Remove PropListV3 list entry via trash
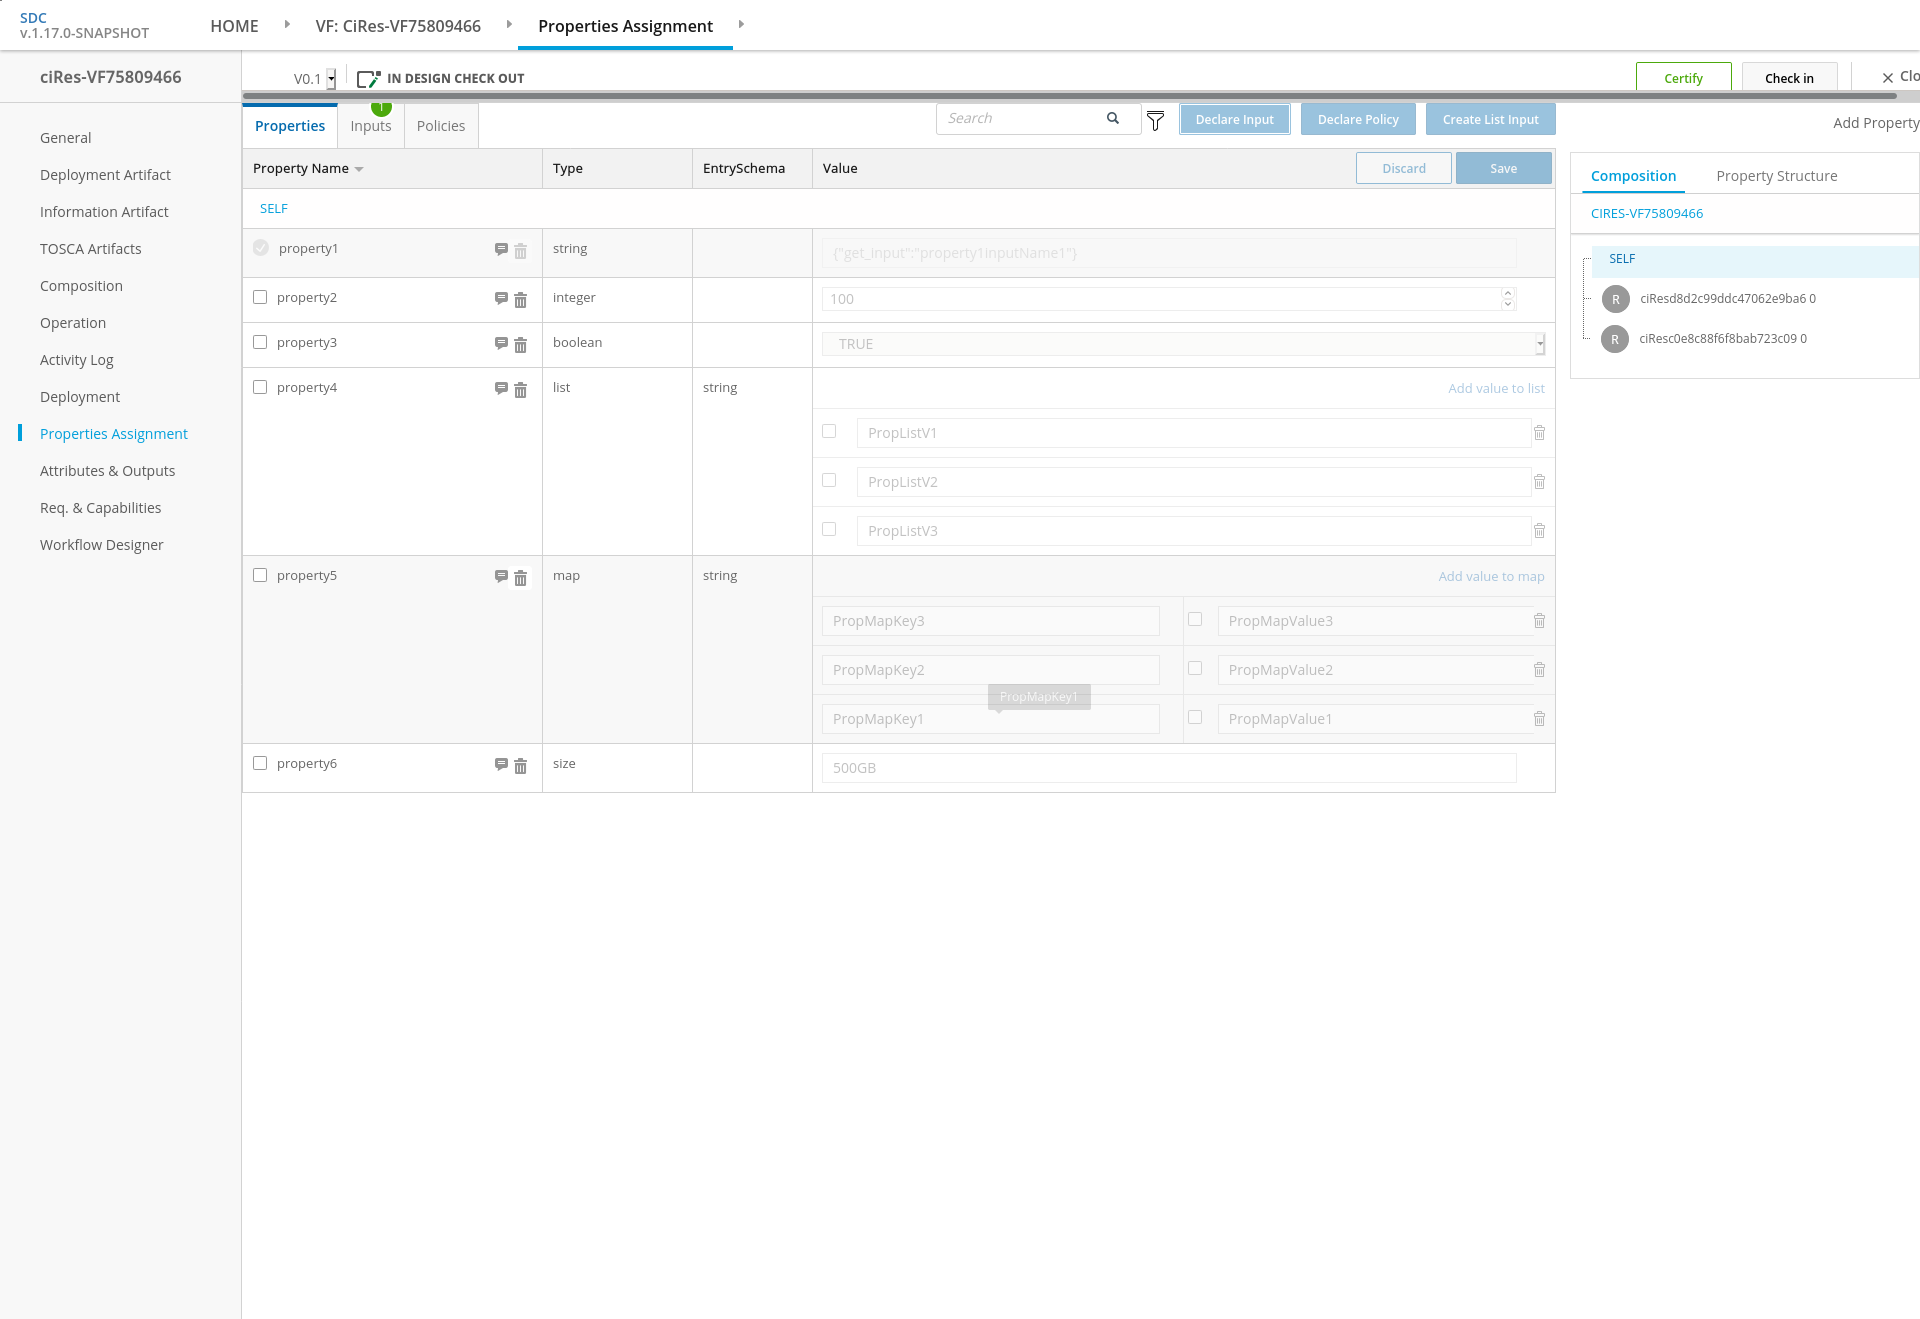The height and width of the screenshot is (1319, 1920). point(1539,531)
